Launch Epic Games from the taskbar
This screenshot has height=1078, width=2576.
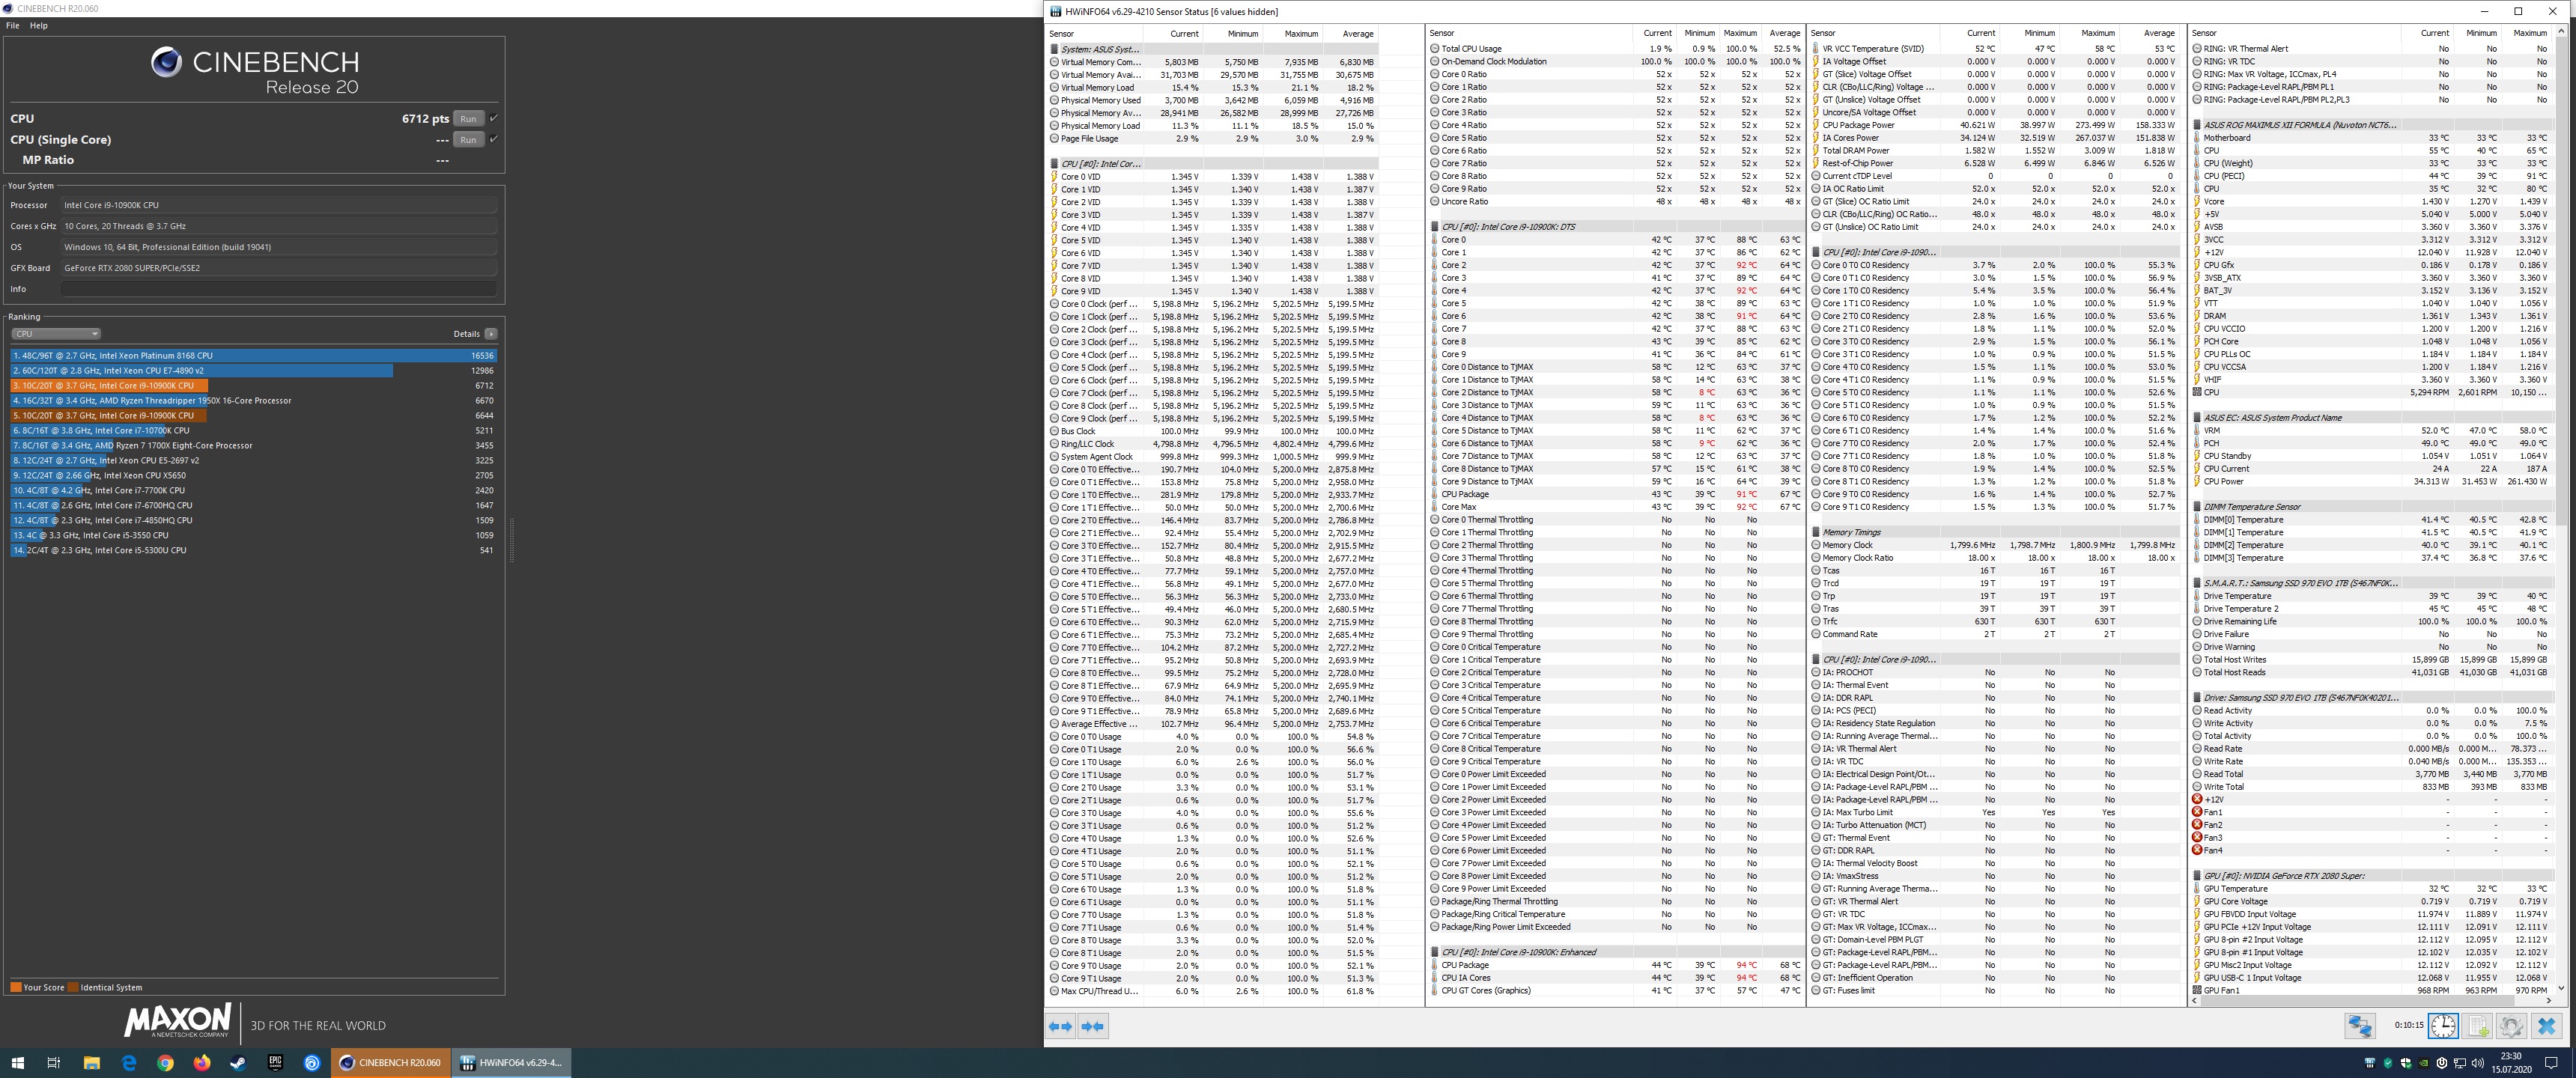275,1063
